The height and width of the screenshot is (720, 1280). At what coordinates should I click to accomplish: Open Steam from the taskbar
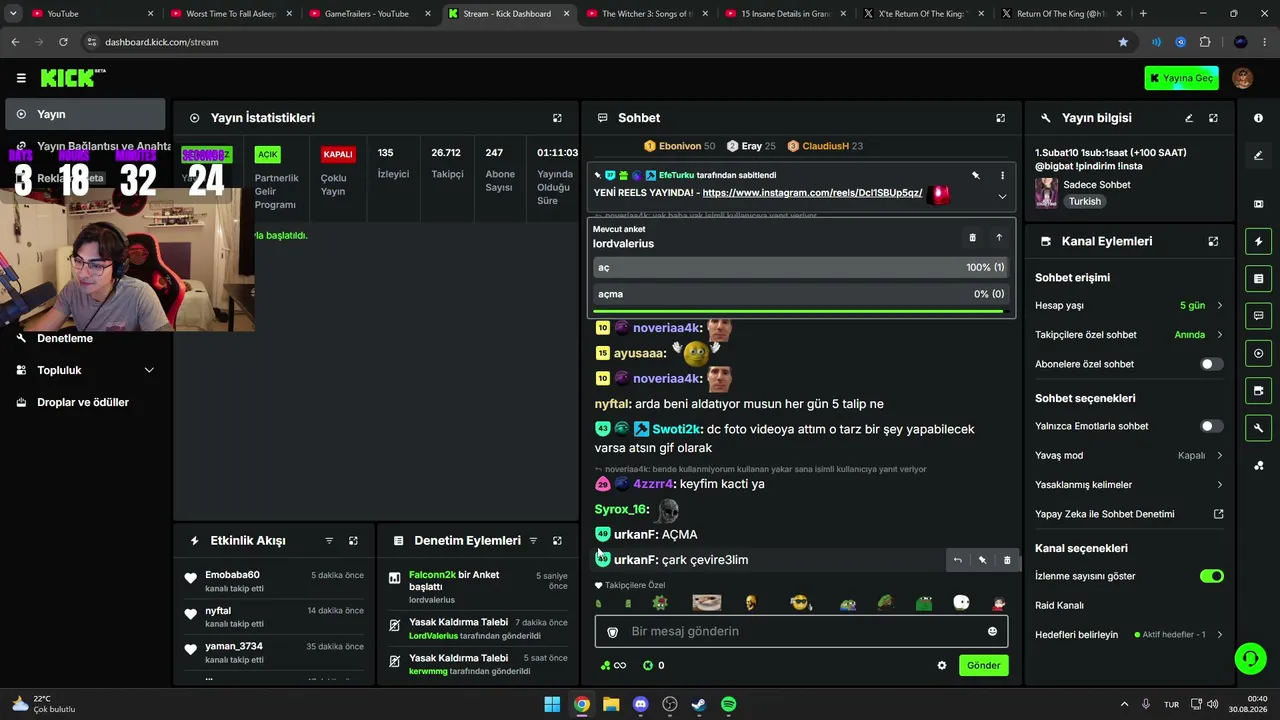[699, 704]
